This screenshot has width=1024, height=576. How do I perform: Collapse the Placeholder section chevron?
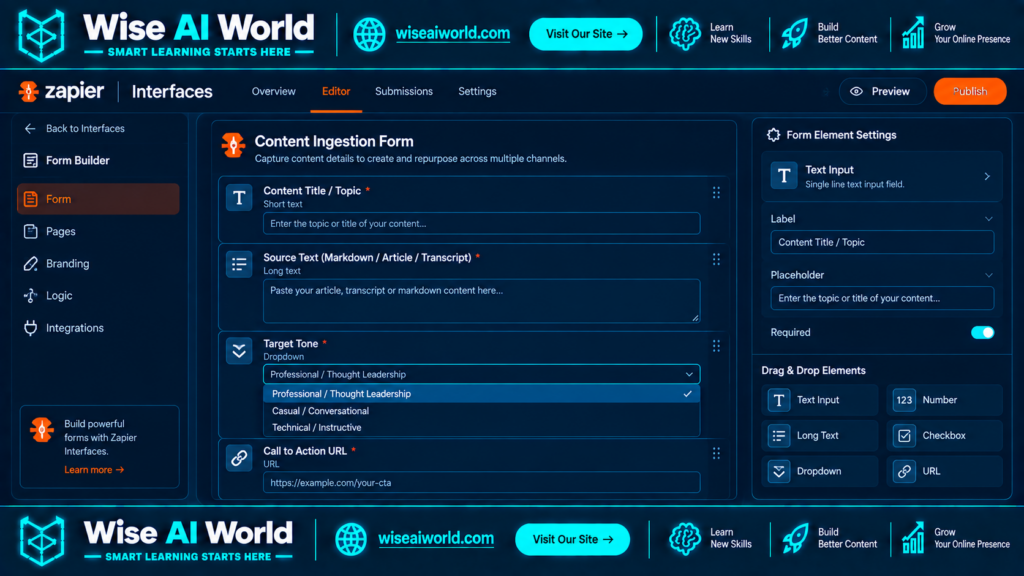[988, 275]
